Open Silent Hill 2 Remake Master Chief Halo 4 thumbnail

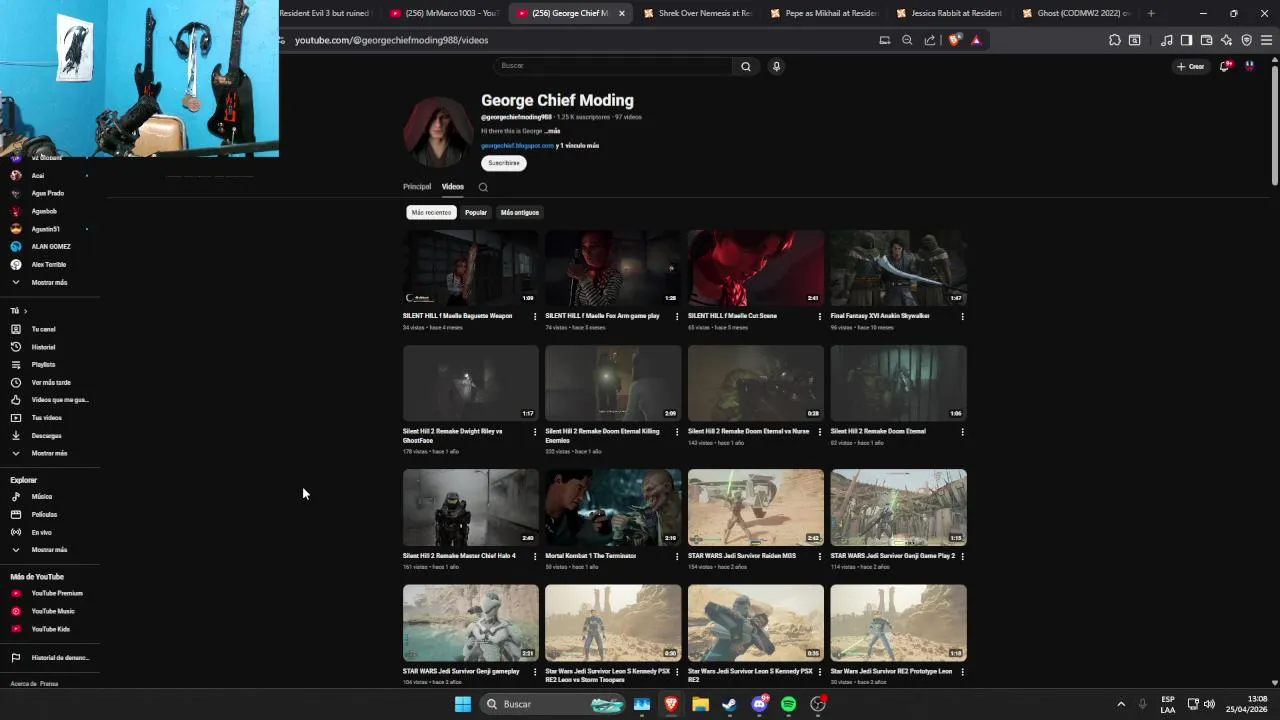471,508
